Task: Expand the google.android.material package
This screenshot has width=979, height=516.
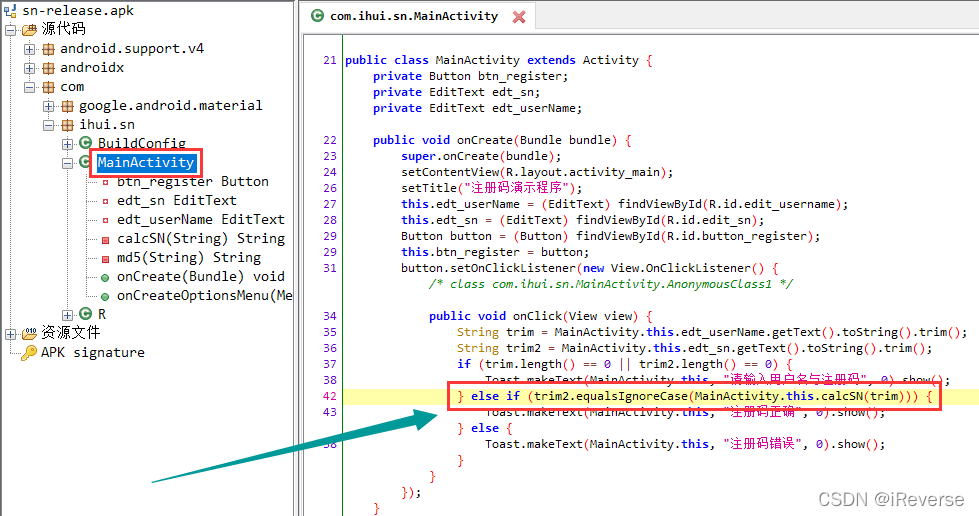Action: pos(49,106)
